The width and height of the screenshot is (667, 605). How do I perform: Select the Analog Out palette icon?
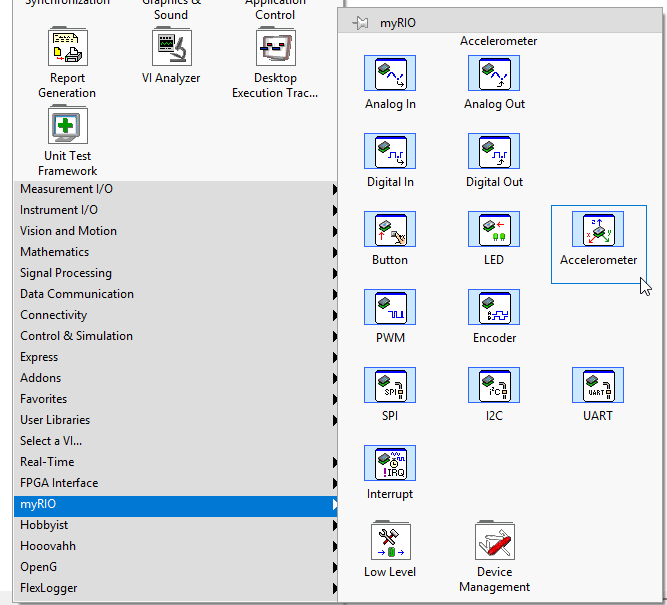(494, 73)
